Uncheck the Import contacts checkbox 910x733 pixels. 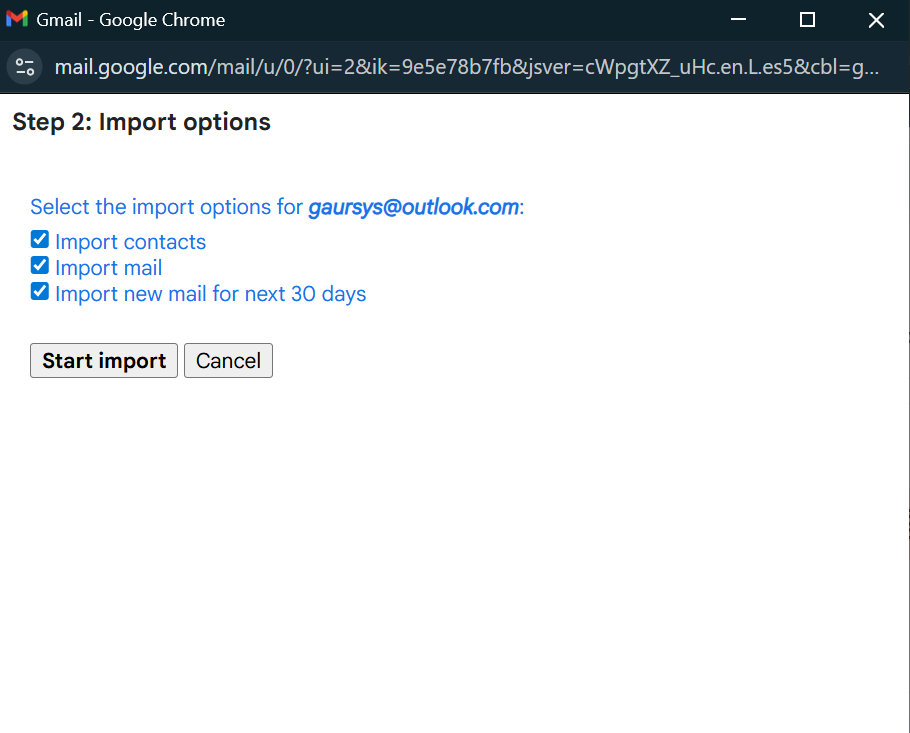[x=39, y=239]
